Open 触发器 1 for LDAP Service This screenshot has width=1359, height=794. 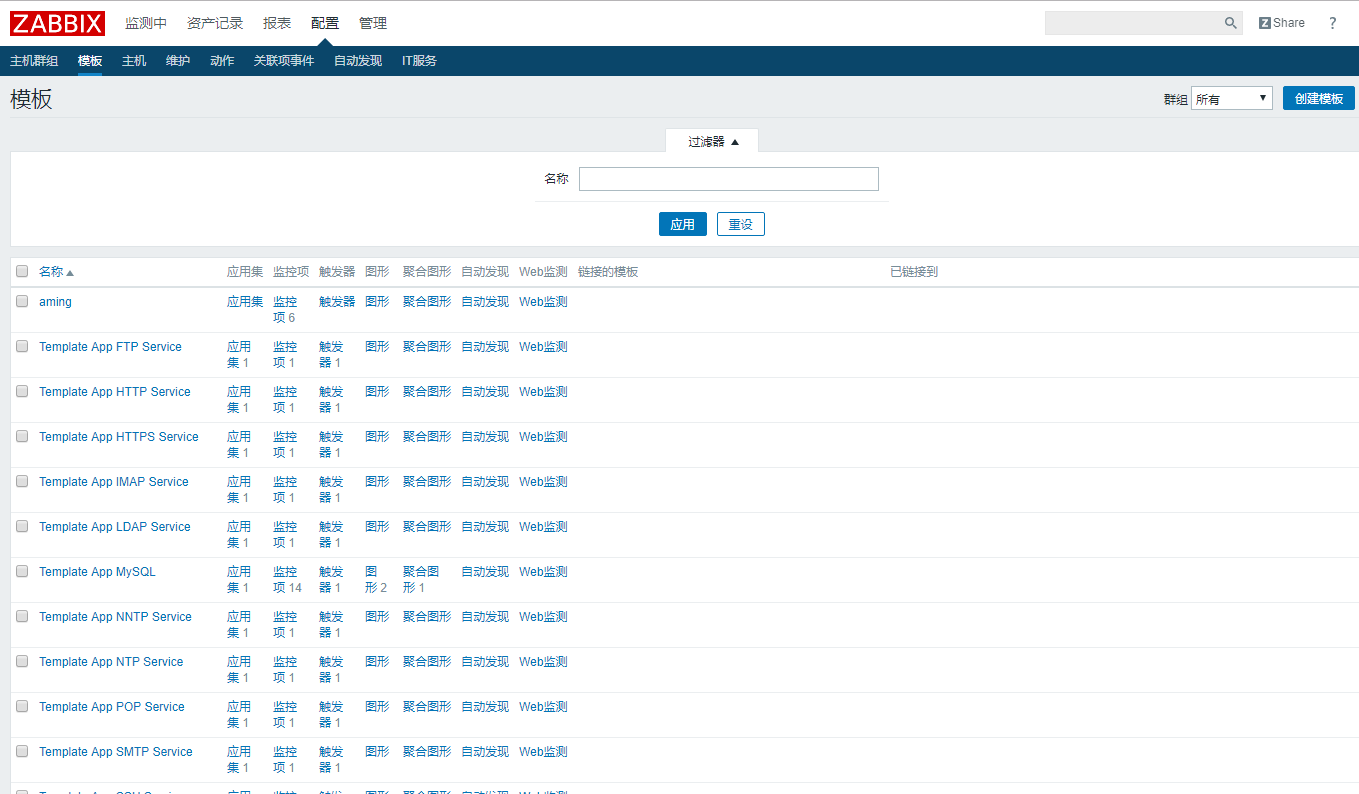331,534
